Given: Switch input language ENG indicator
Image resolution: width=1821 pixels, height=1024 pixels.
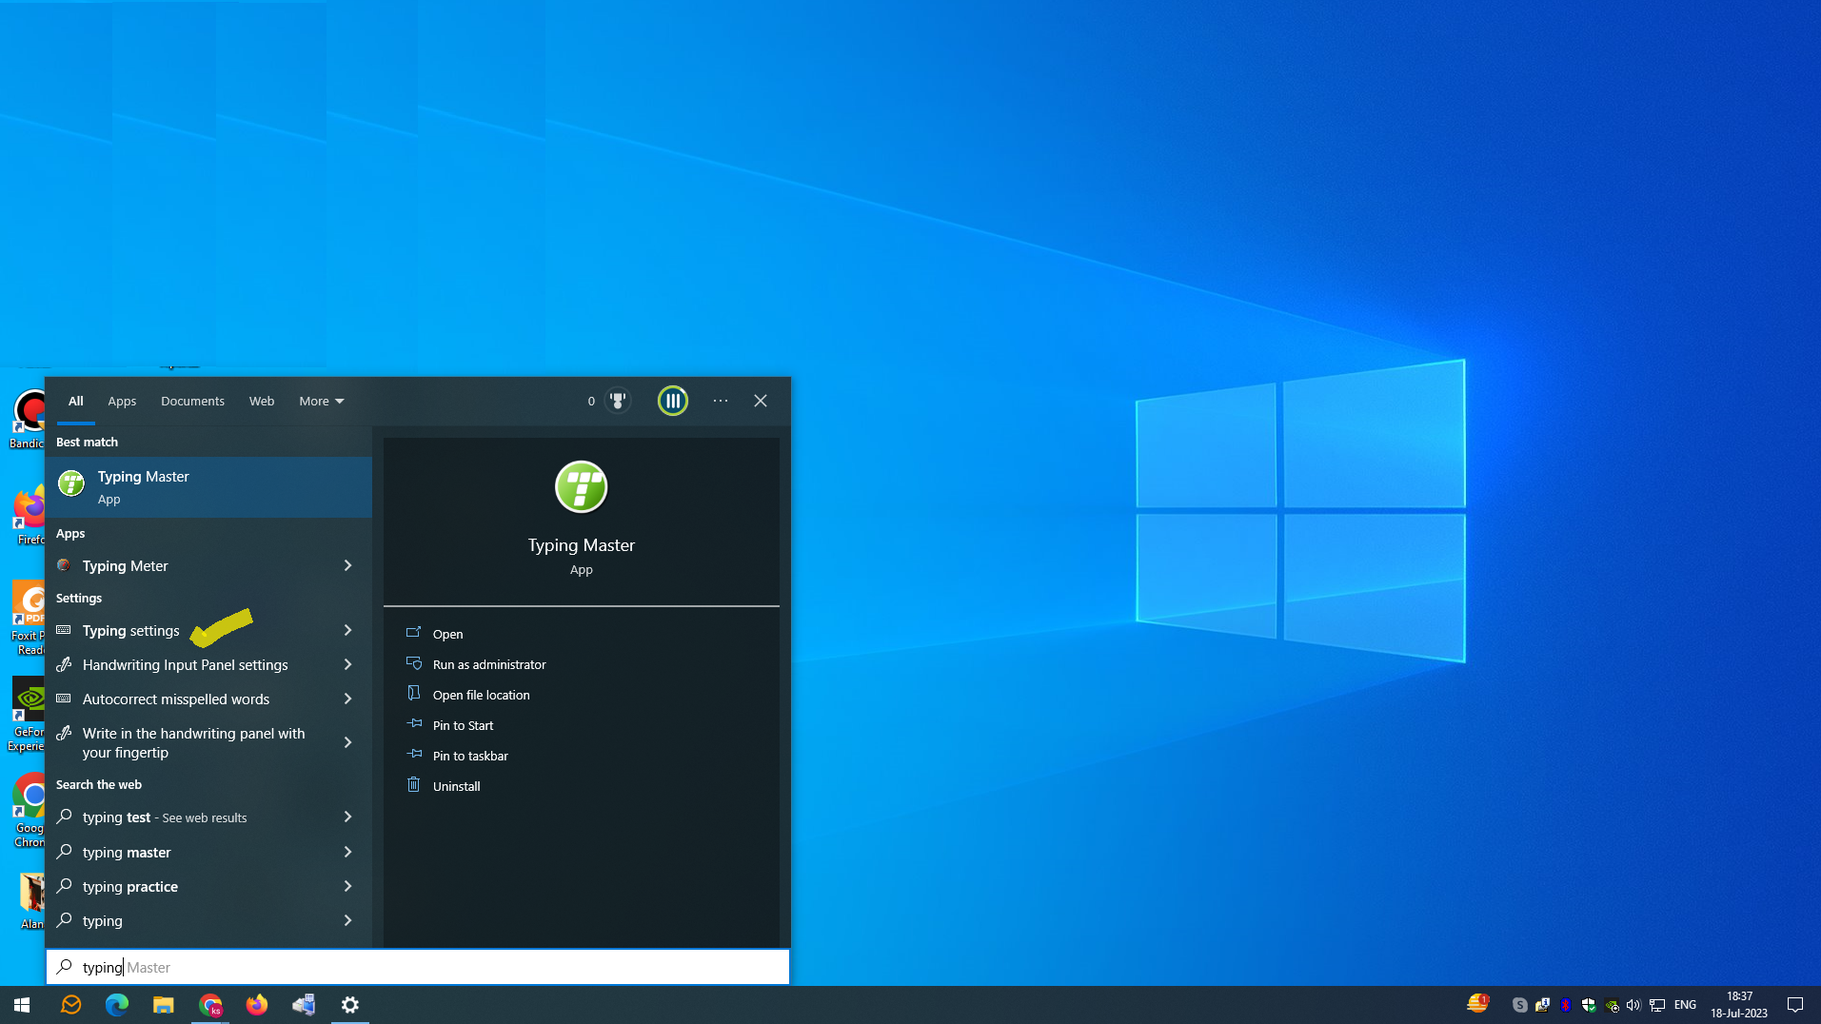Looking at the screenshot, I should click(x=1685, y=1005).
